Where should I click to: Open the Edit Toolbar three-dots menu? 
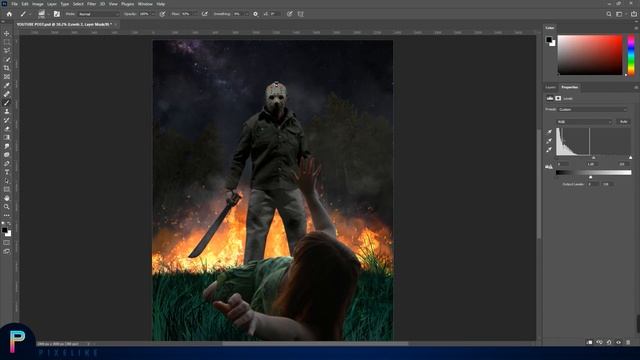click(7, 215)
